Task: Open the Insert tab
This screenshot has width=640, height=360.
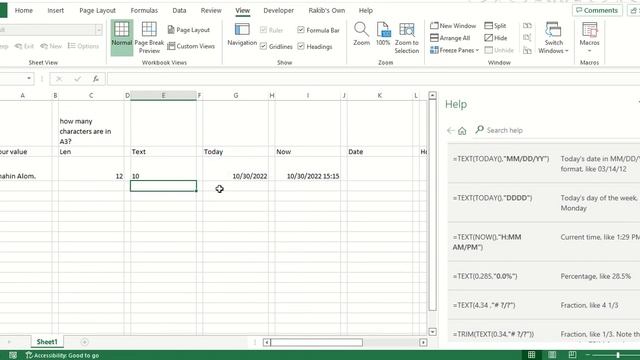Action: coord(56,10)
